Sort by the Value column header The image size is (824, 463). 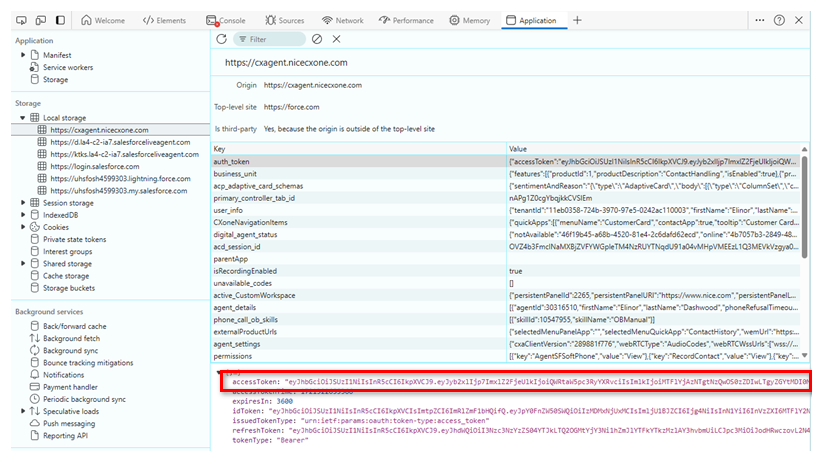click(x=653, y=149)
